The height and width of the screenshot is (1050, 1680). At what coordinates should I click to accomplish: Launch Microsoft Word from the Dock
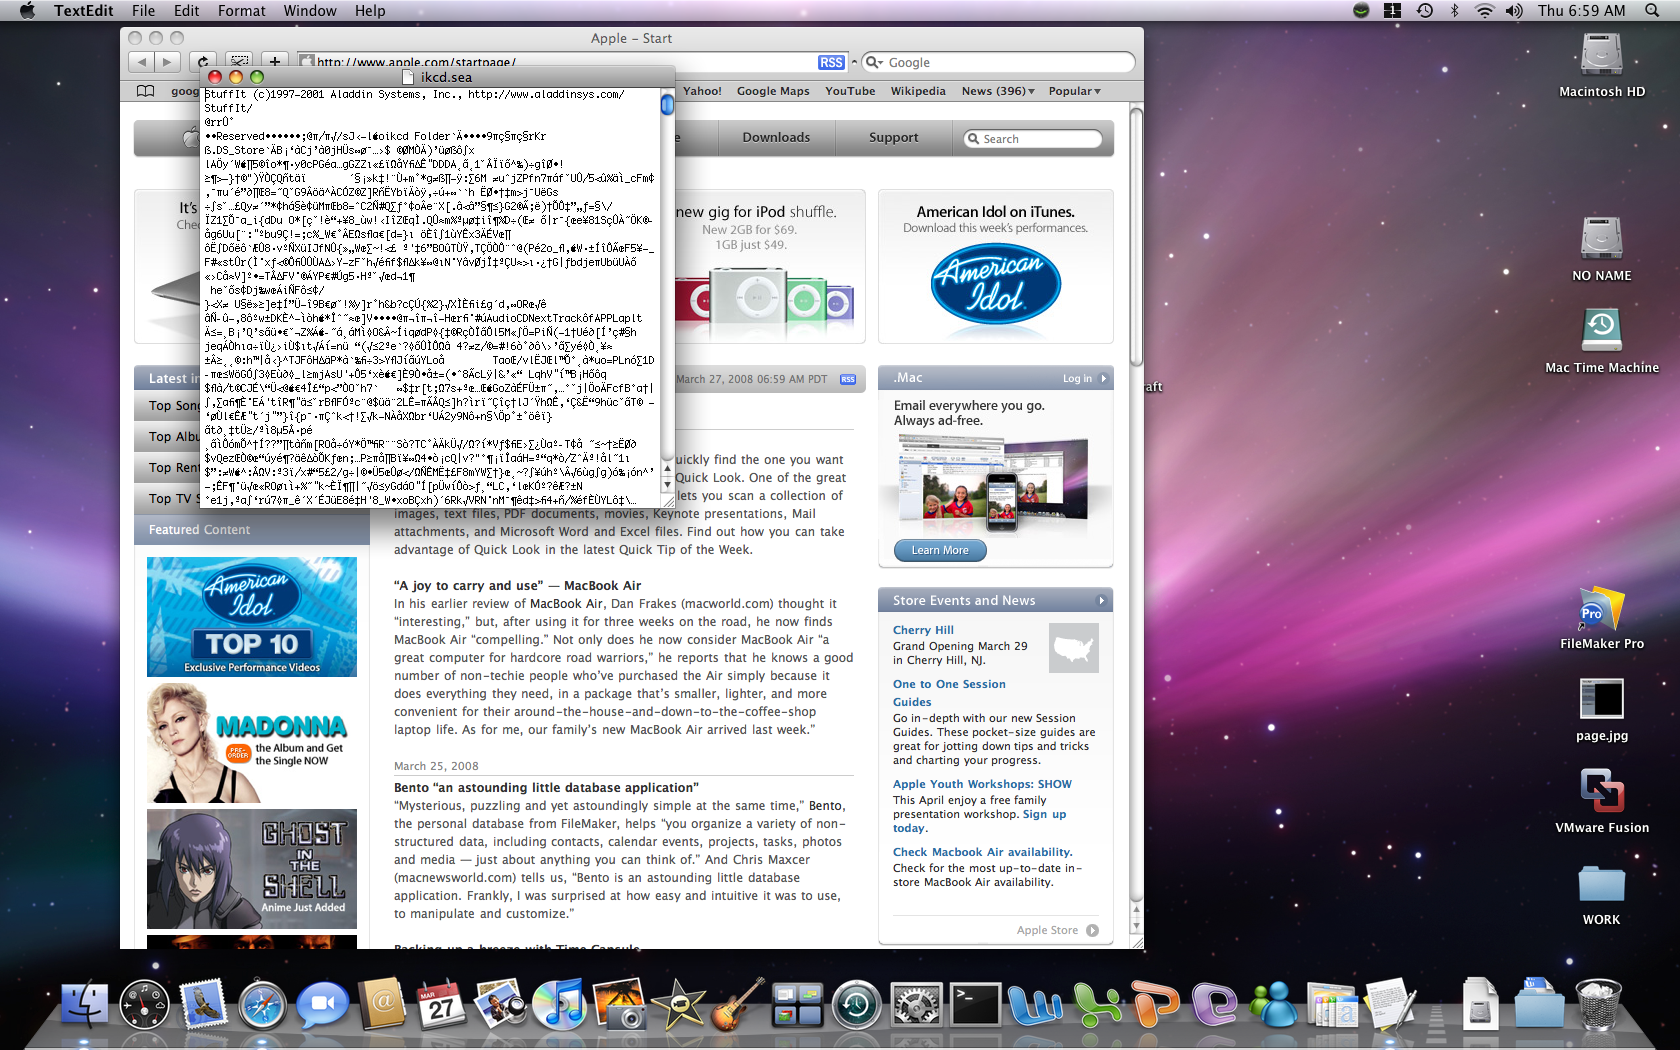click(x=1035, y=1004)
